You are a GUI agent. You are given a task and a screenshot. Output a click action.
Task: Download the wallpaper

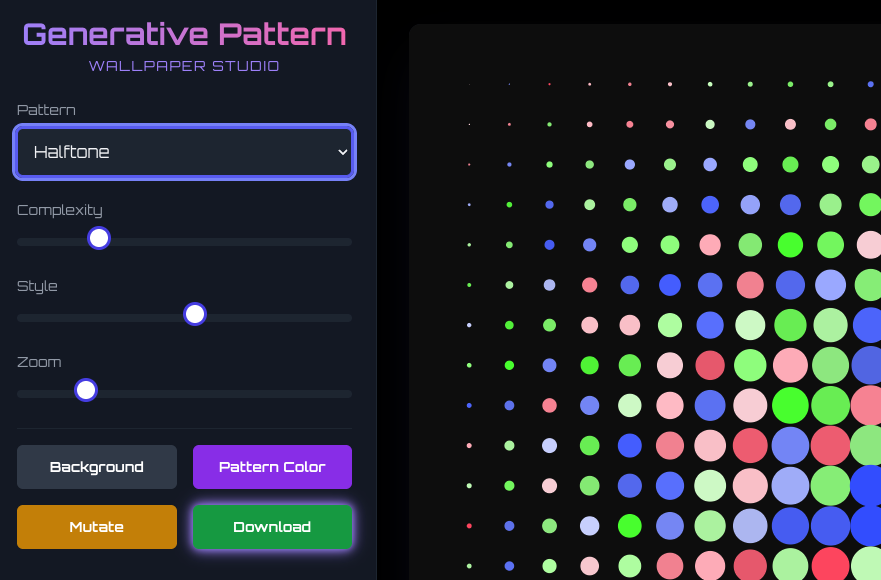pyautogui.click(x=273, y=527)
